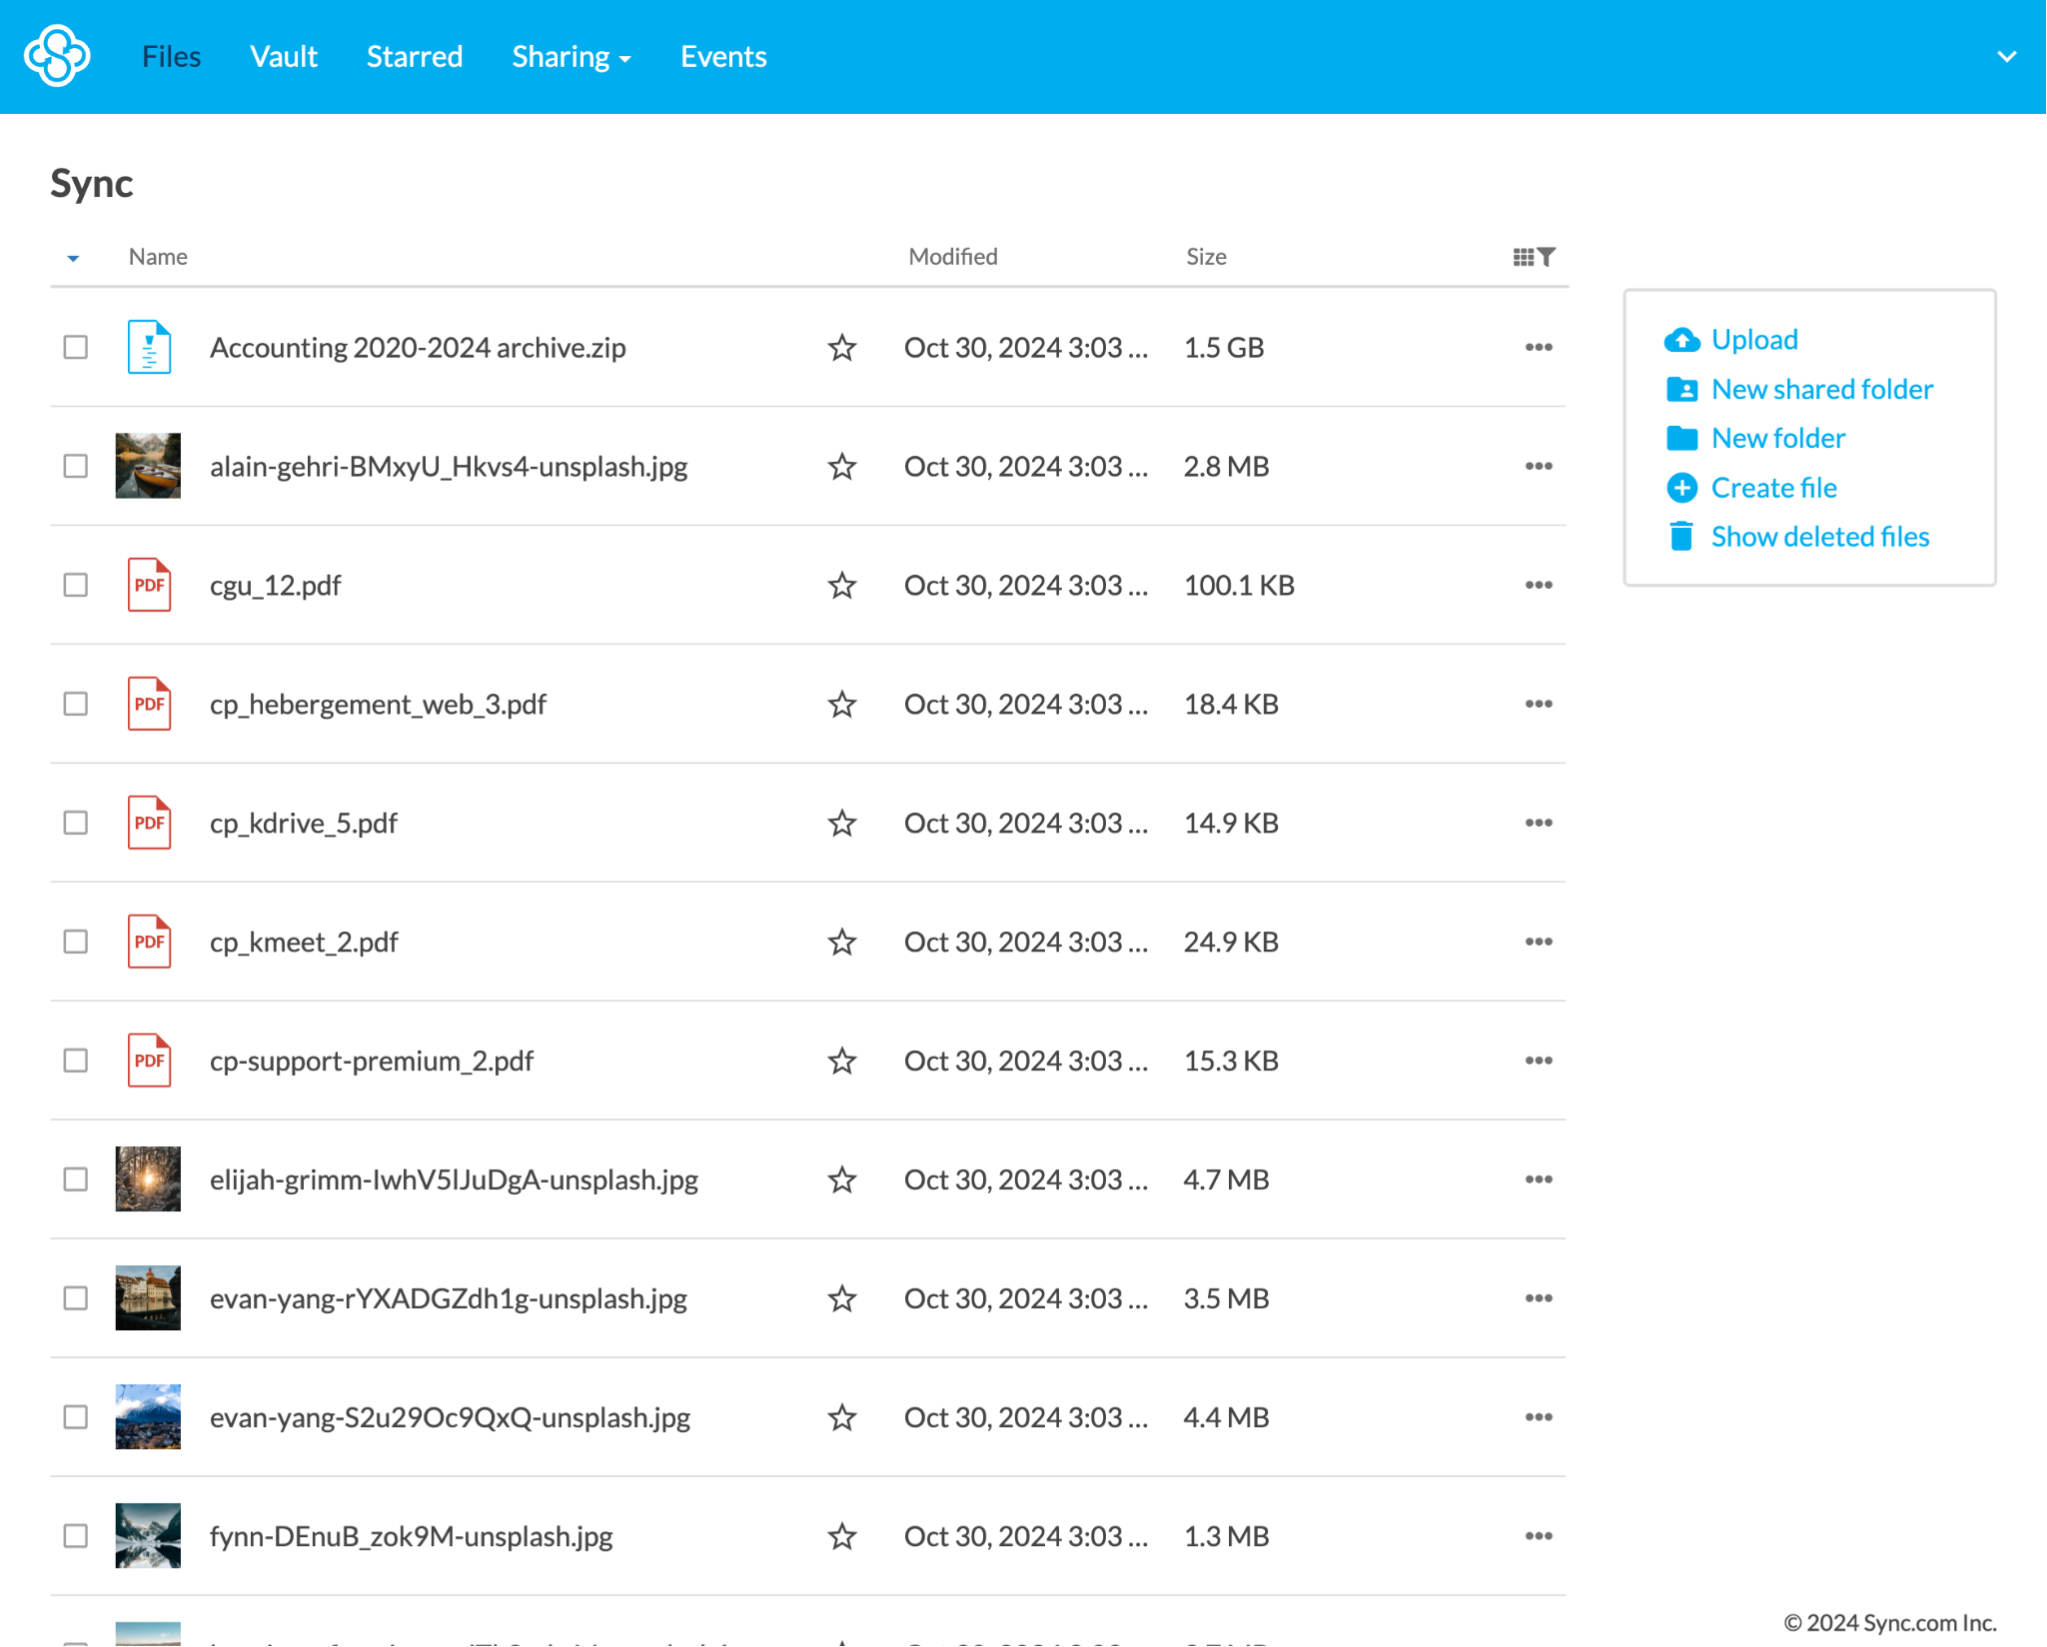Click the Create file link
This screenshot has width=2047, height=1647.
[1774, 488]
